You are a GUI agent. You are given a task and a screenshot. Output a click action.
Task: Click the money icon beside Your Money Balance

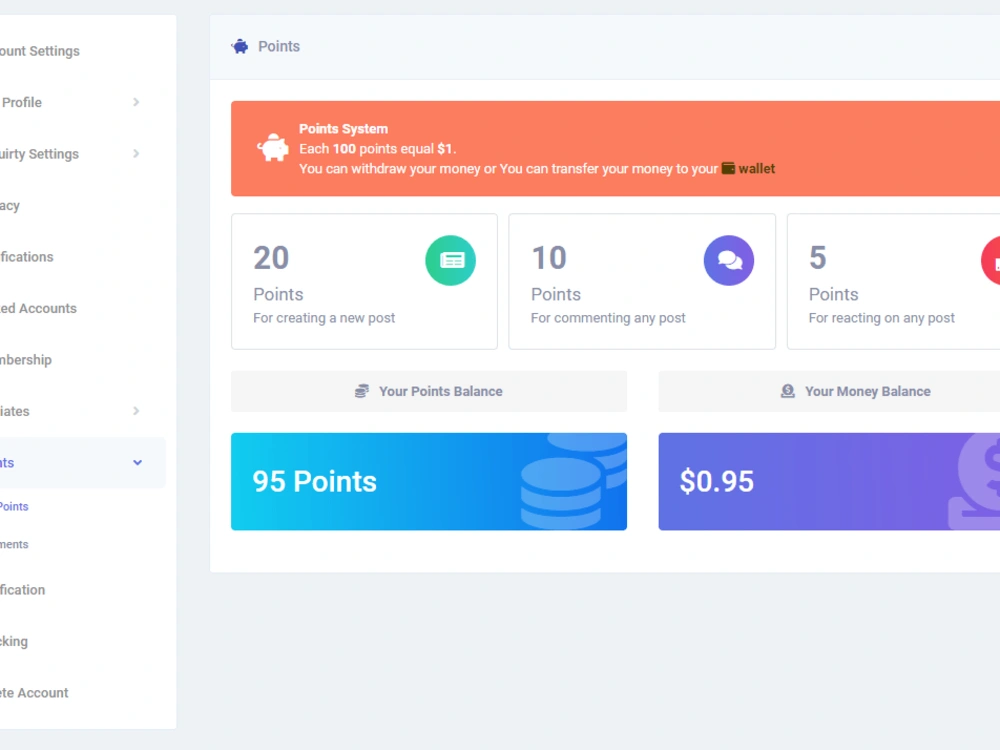coord(788,391)
